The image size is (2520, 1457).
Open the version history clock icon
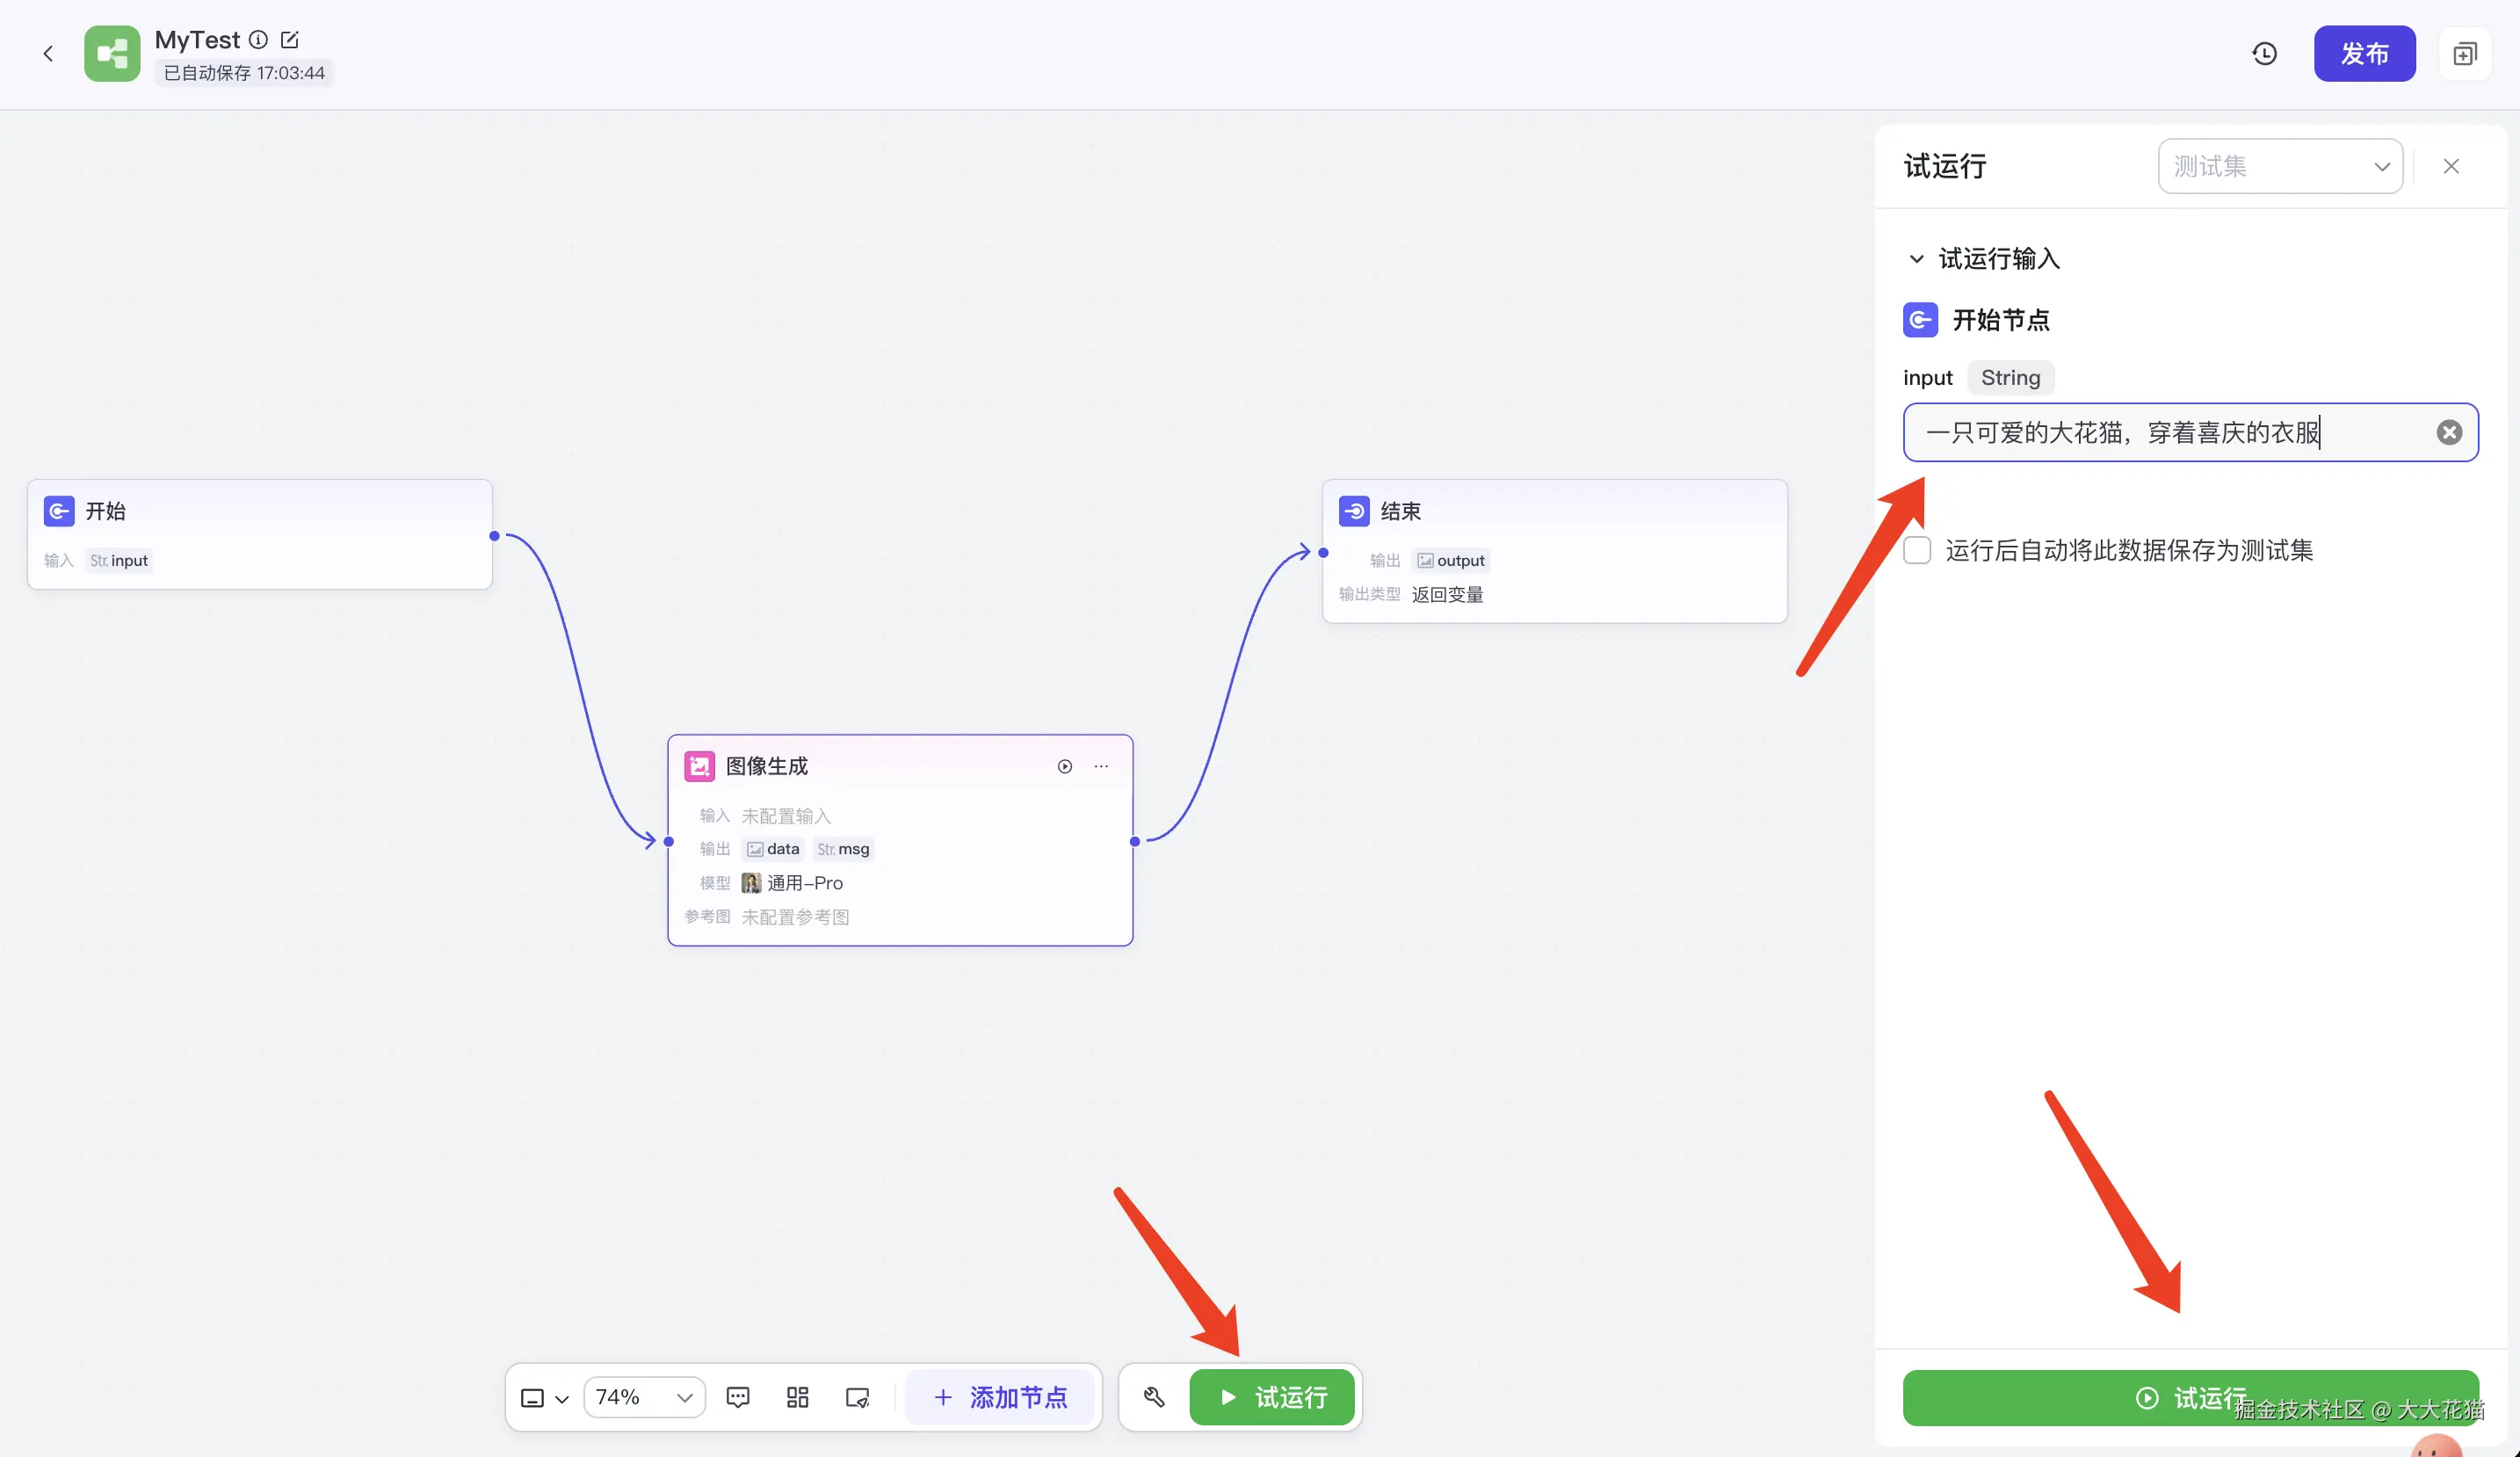[x=2265, y=54]
